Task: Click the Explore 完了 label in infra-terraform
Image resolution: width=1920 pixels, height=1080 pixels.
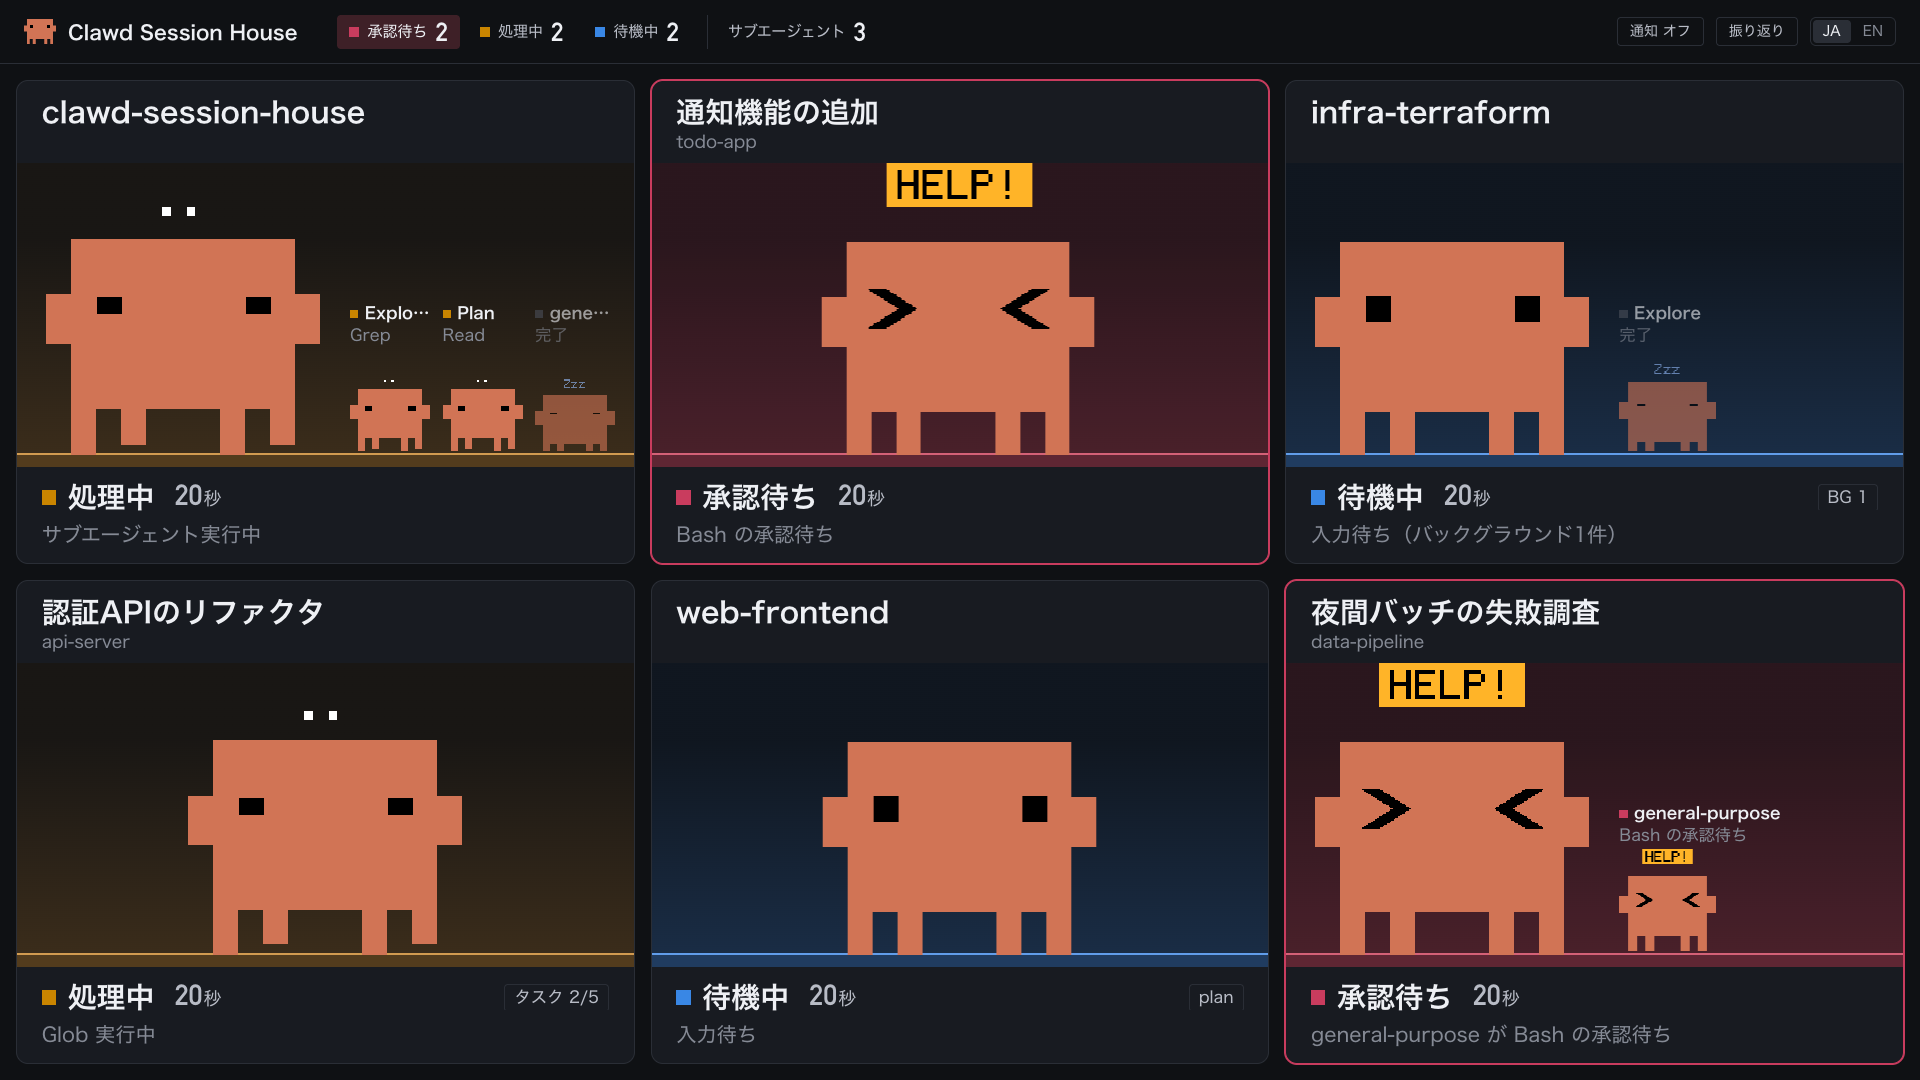Action: [x=1660, y=324]
